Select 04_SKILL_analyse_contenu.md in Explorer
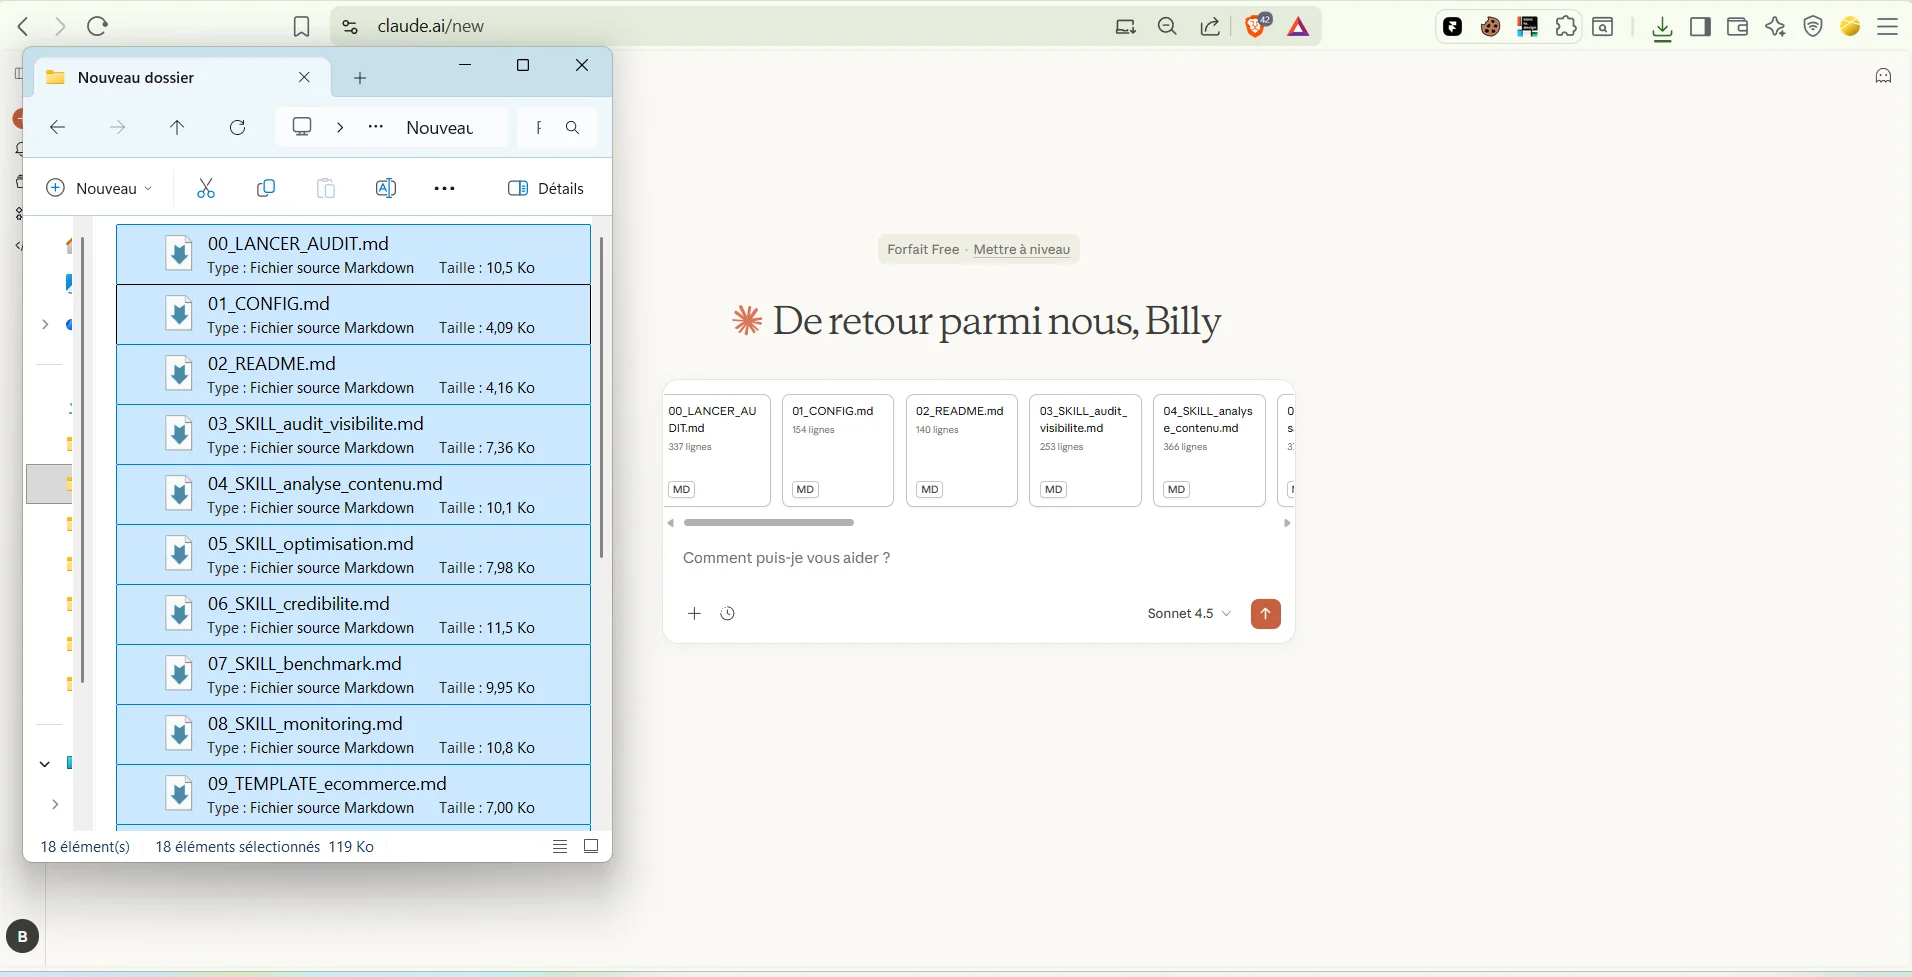 [353, 495]
